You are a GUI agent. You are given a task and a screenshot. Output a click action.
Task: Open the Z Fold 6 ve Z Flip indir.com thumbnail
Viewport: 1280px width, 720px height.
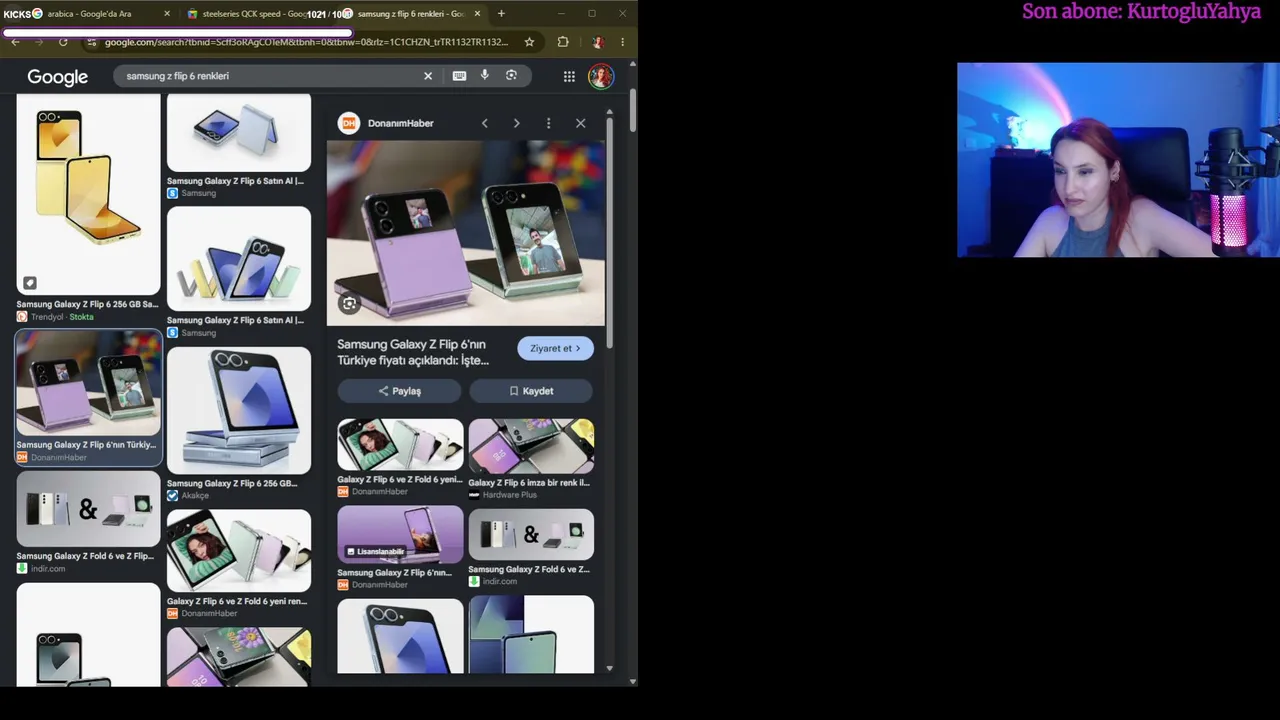[88, 509]
